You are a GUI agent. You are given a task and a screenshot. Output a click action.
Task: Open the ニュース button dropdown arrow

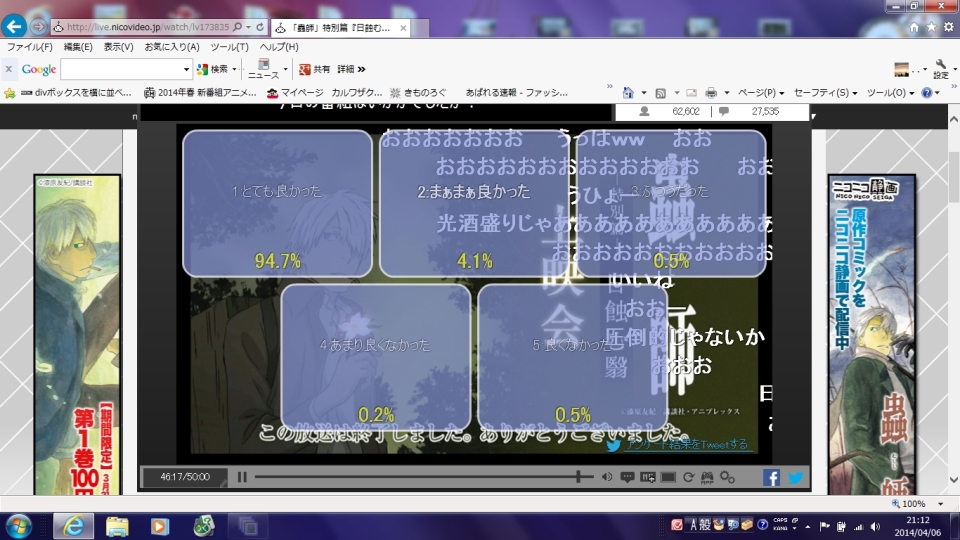point(285,69)
